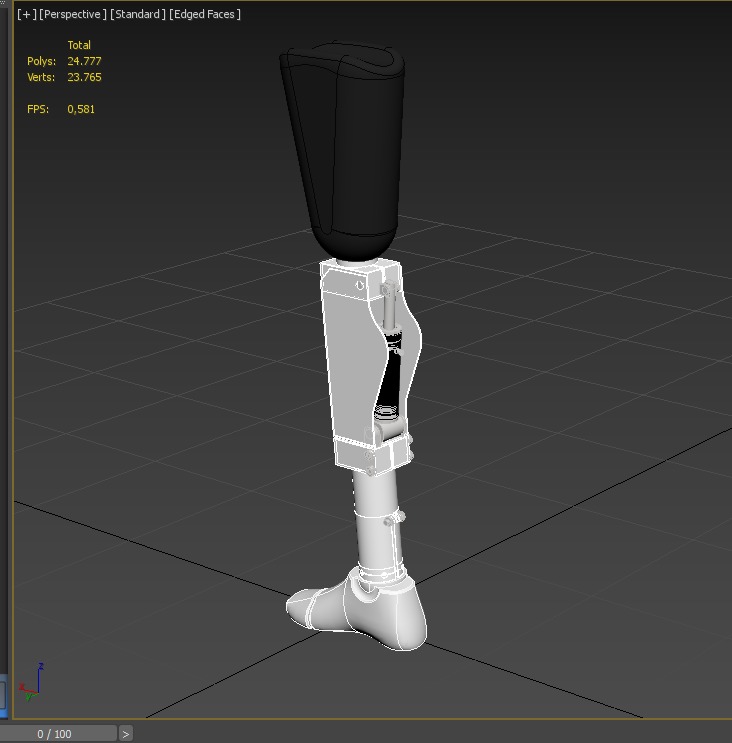The width and height of the screenshot is (732, 743).
Task: Click the XYZ axis tripod gizmo
Action: (31, 682)
